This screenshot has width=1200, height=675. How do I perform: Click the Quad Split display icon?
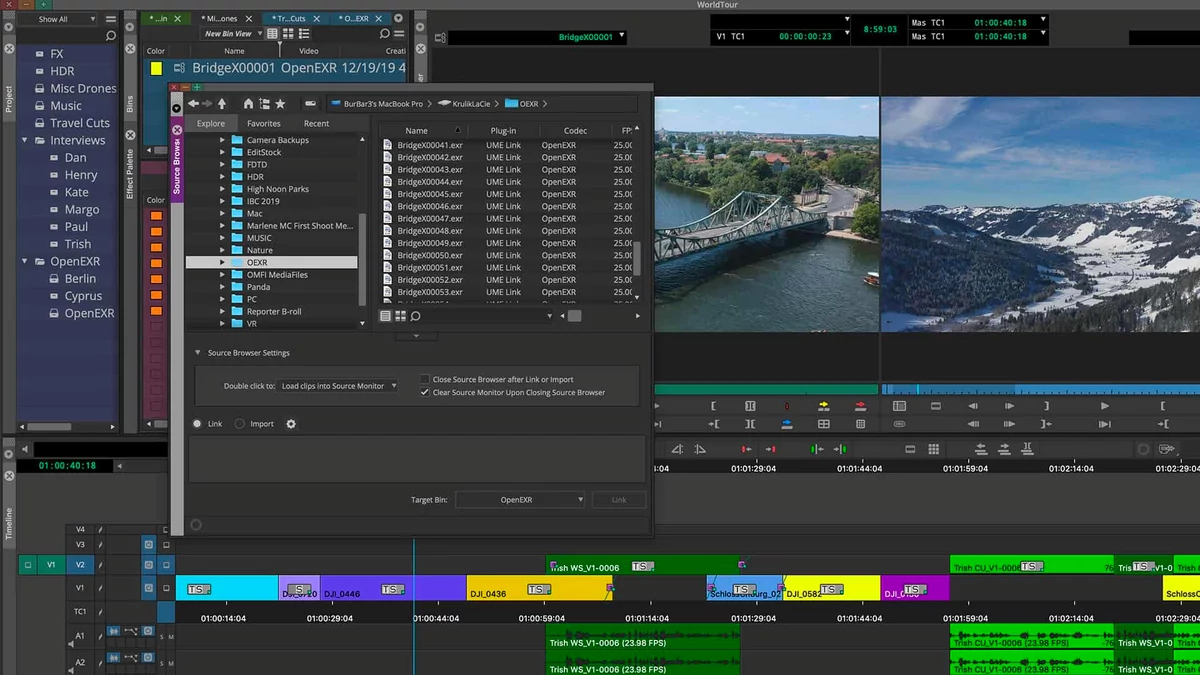pos(823,424)
